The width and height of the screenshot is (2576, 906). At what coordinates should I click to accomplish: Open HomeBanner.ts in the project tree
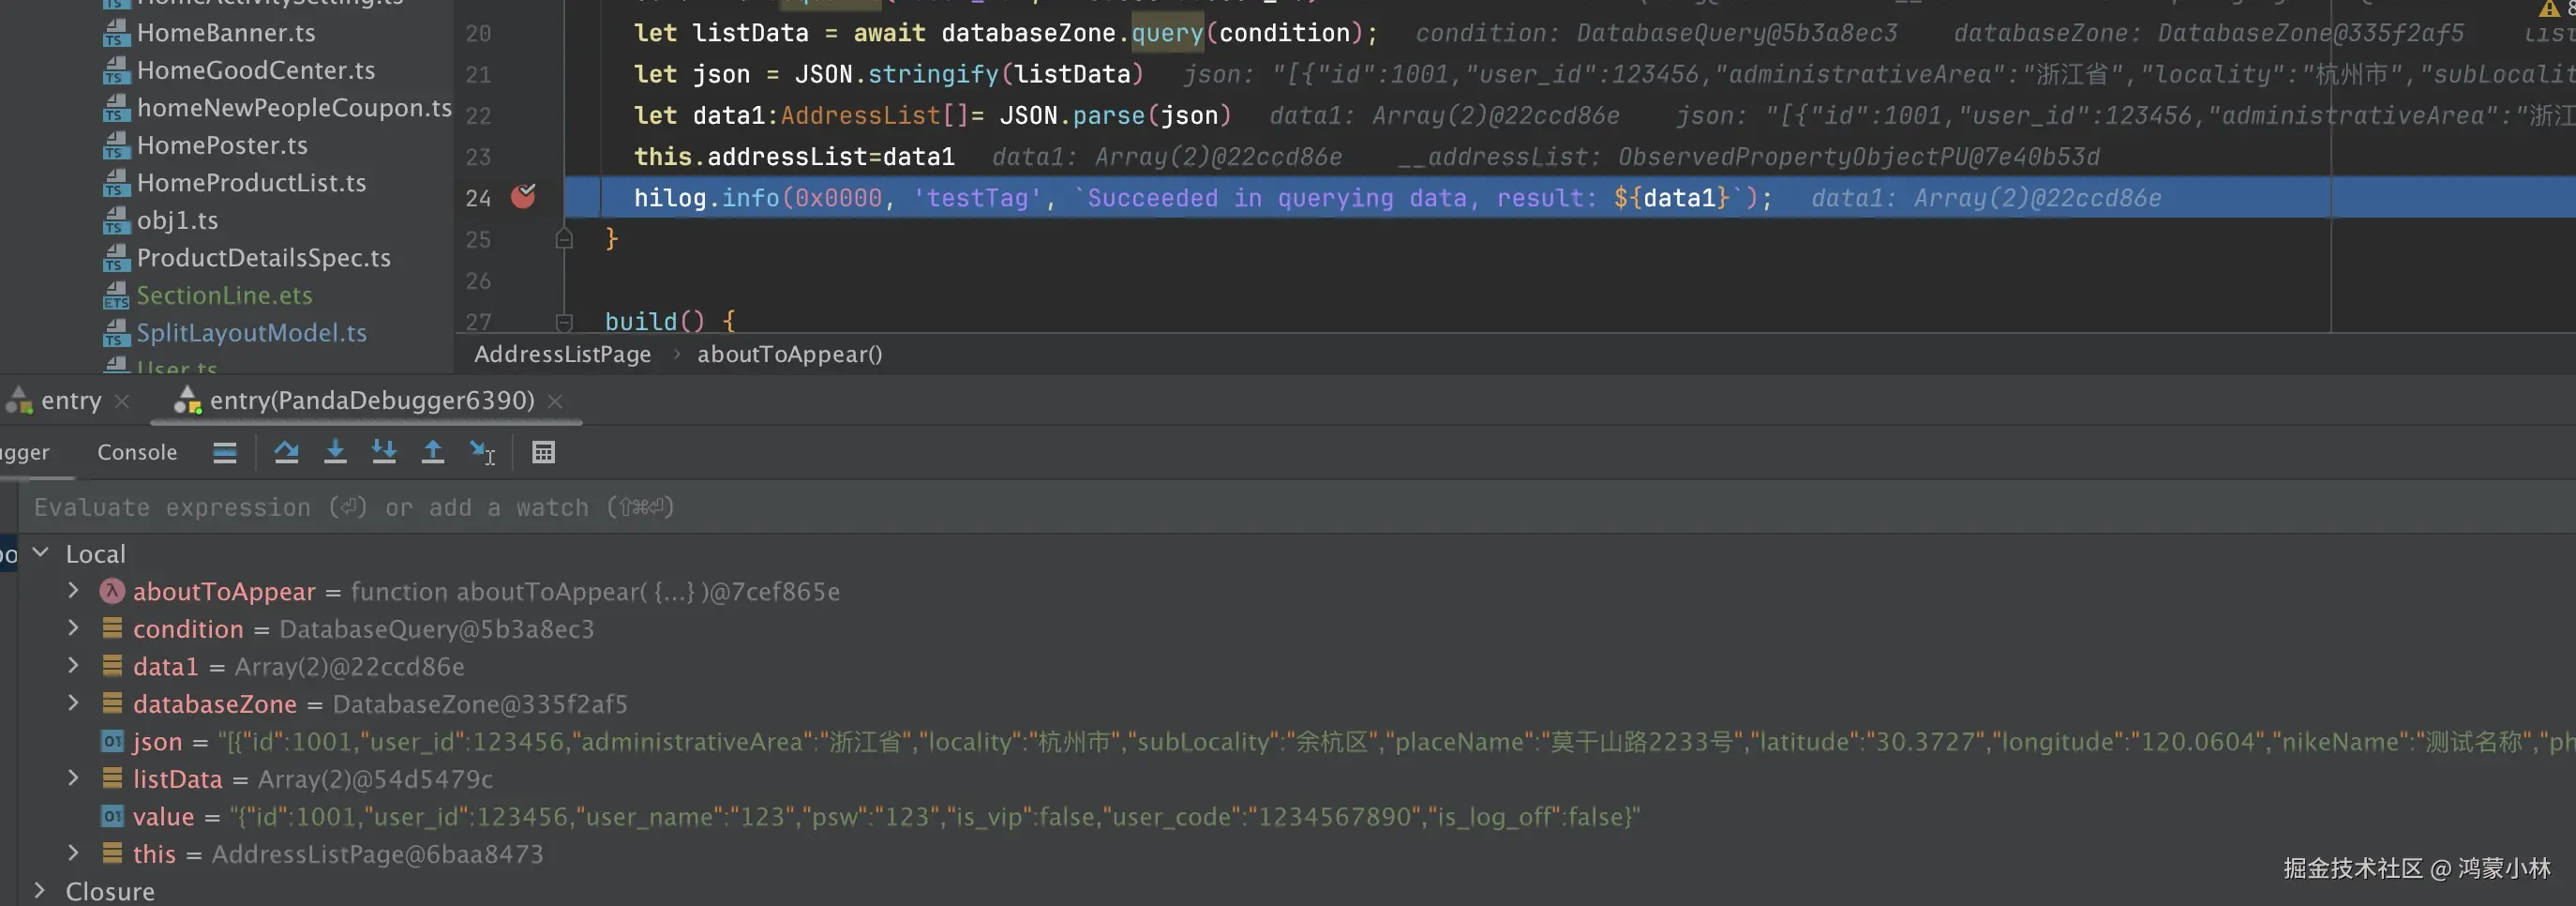click(x=226, y=33)
